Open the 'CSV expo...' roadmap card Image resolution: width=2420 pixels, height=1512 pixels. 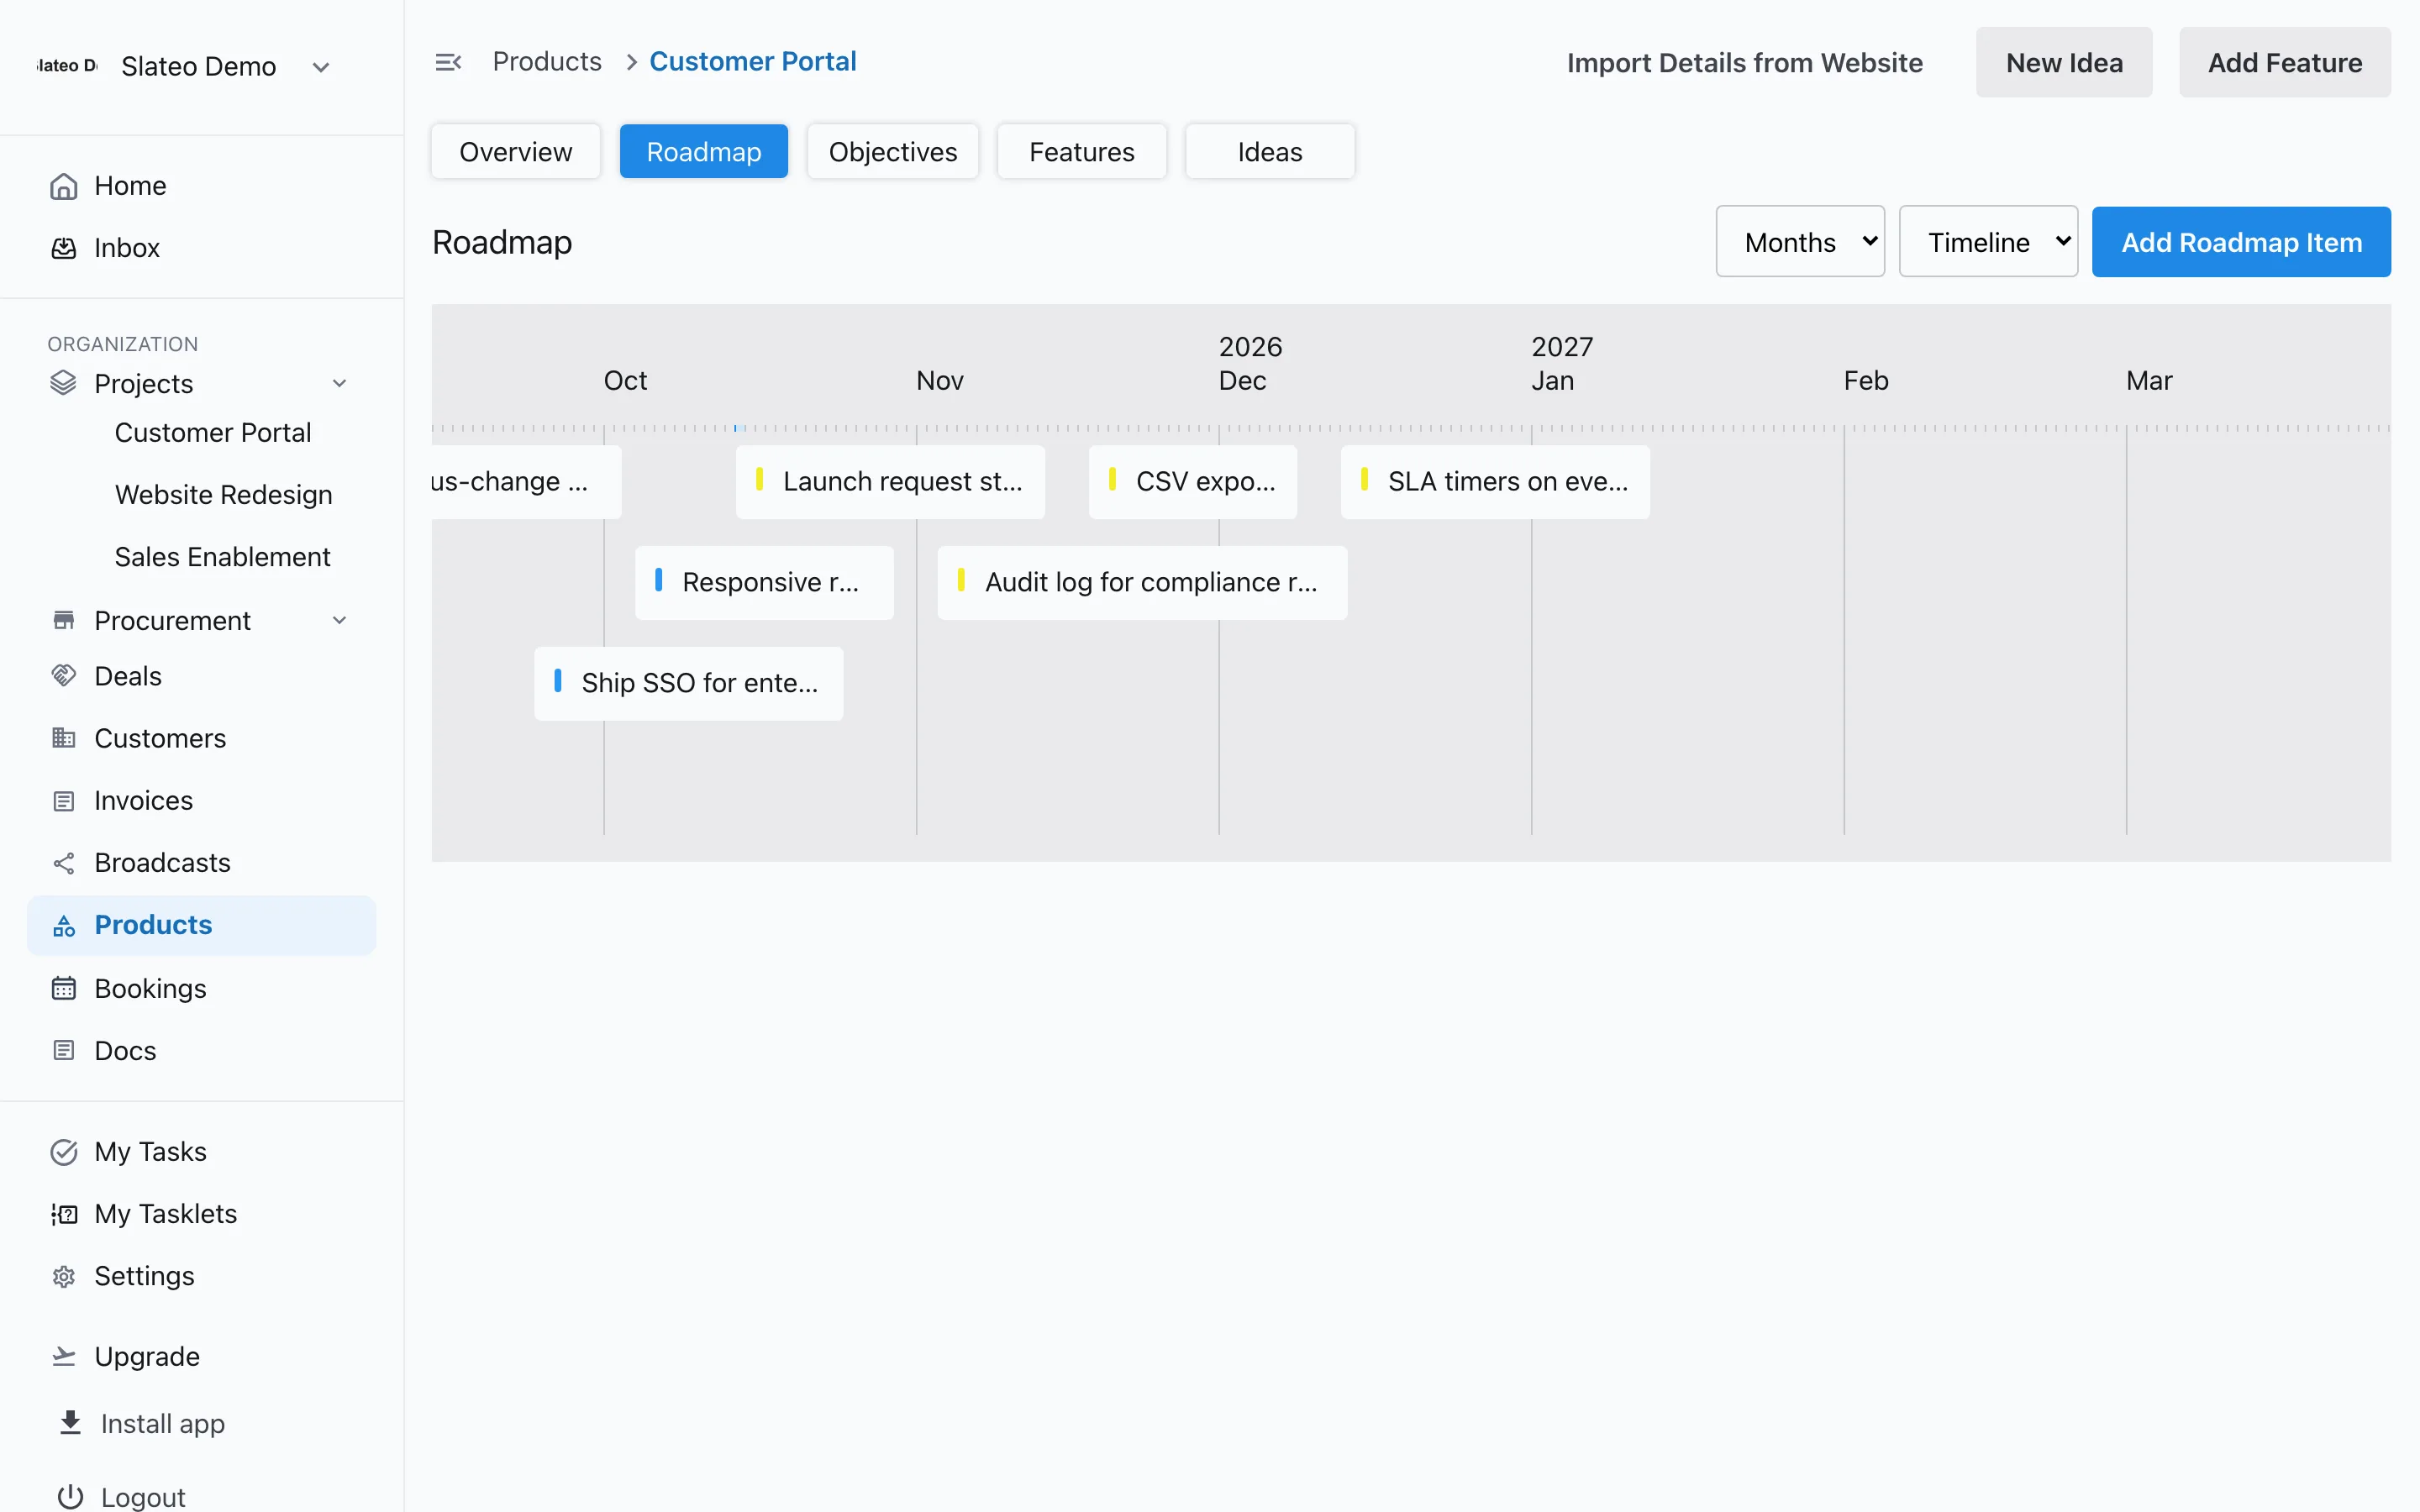(x=1193, y=482)
